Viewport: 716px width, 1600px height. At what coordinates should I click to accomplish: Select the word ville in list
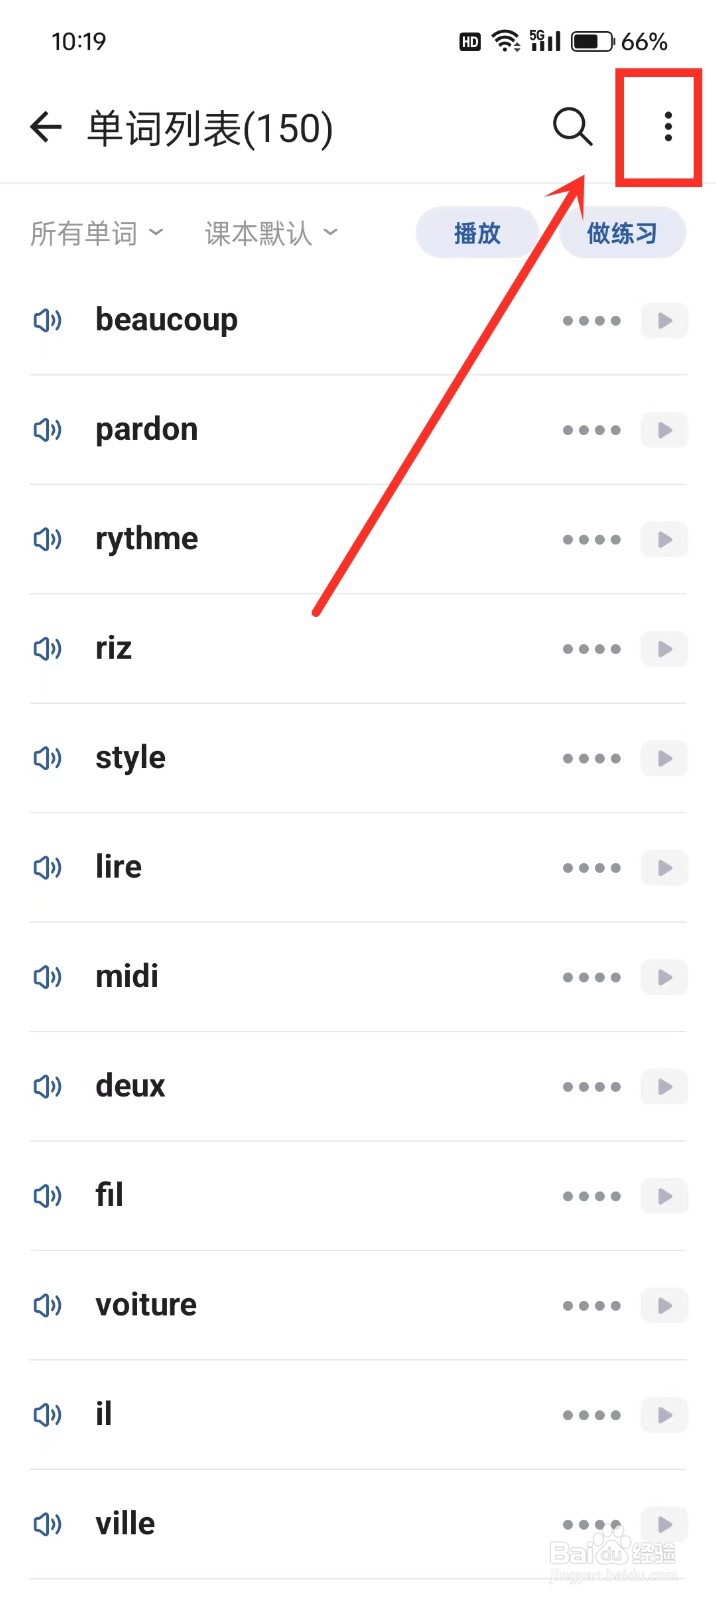tap(125, 1523)
